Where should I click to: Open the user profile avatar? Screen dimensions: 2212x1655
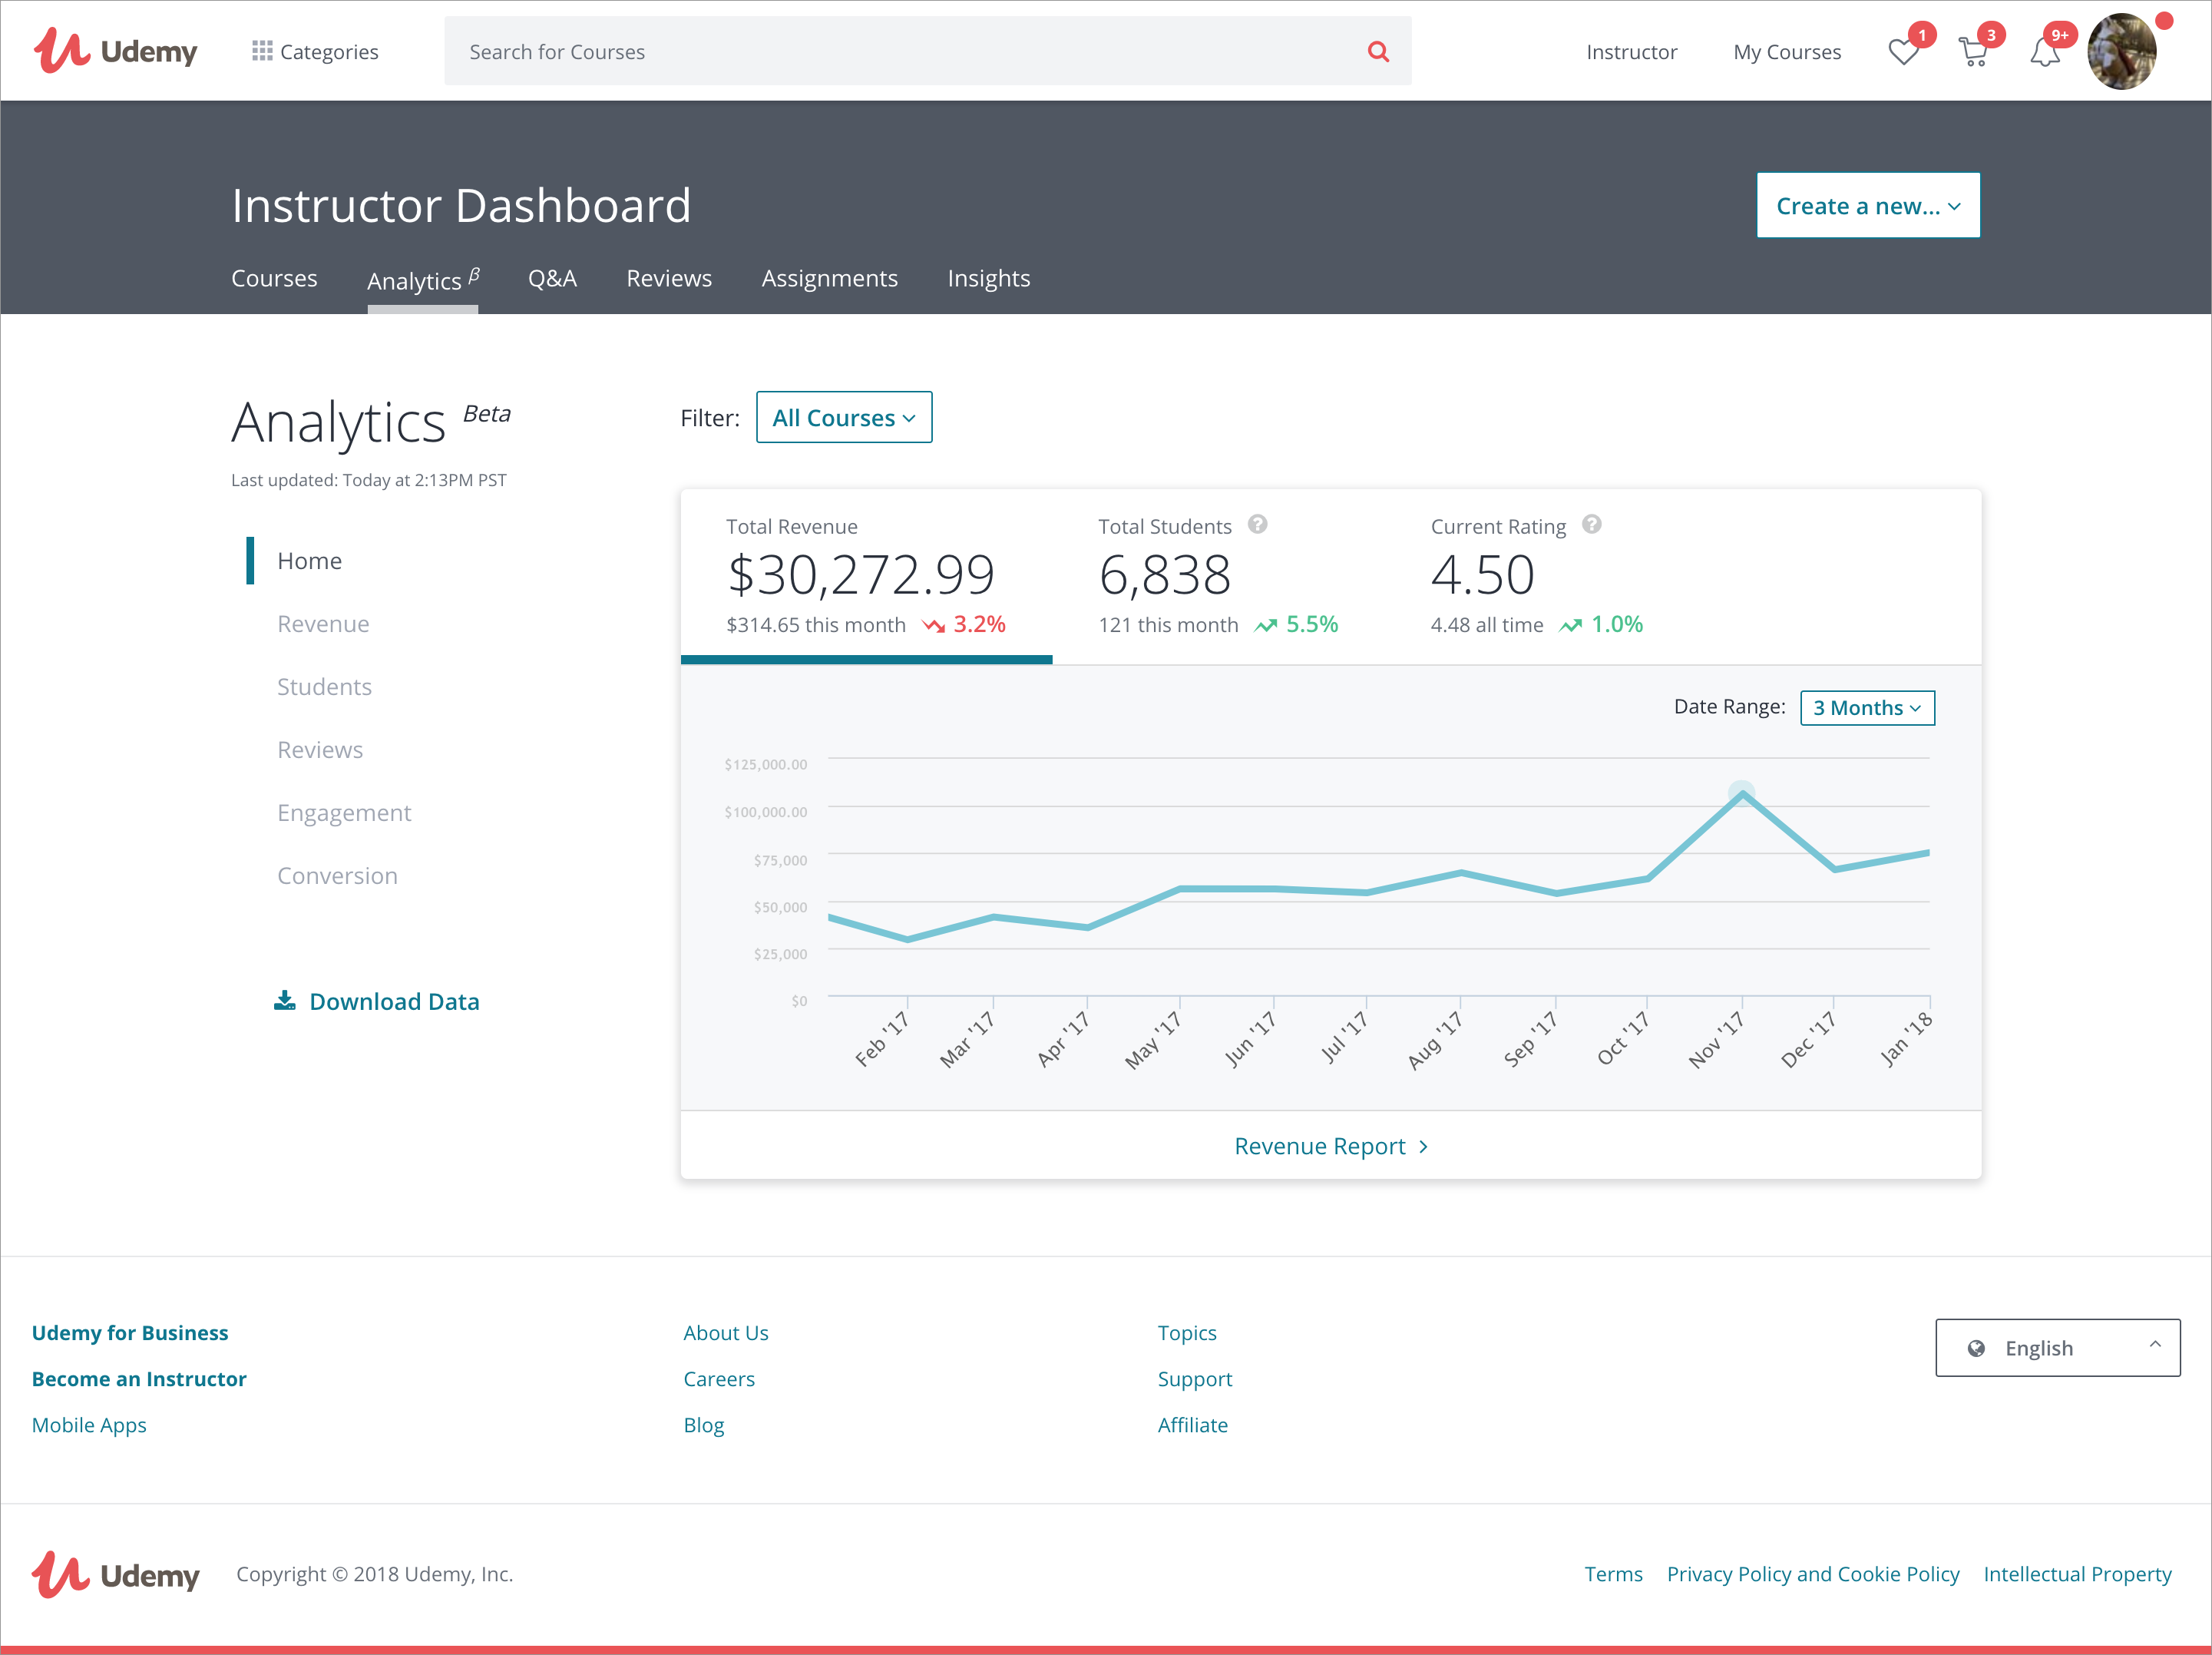[2122, 51]
